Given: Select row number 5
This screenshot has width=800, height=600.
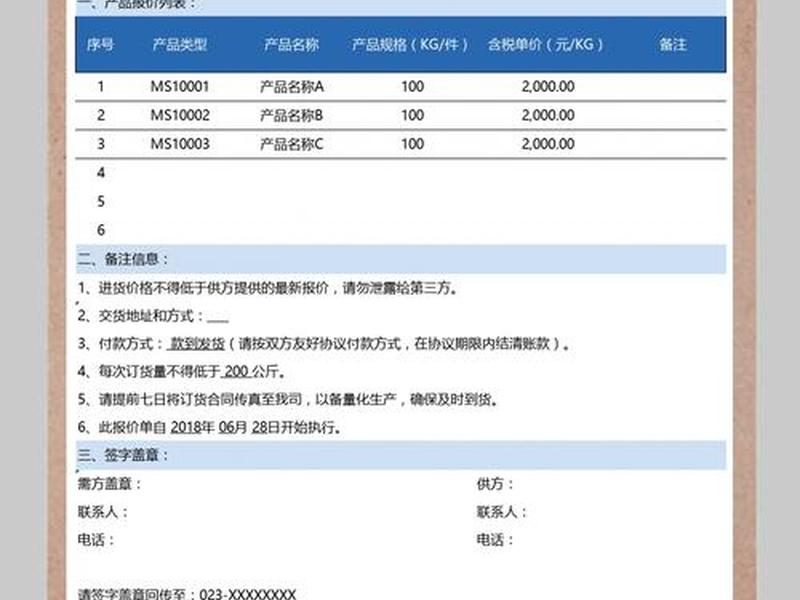Looking at the screenshot, I should pos(101,201).
